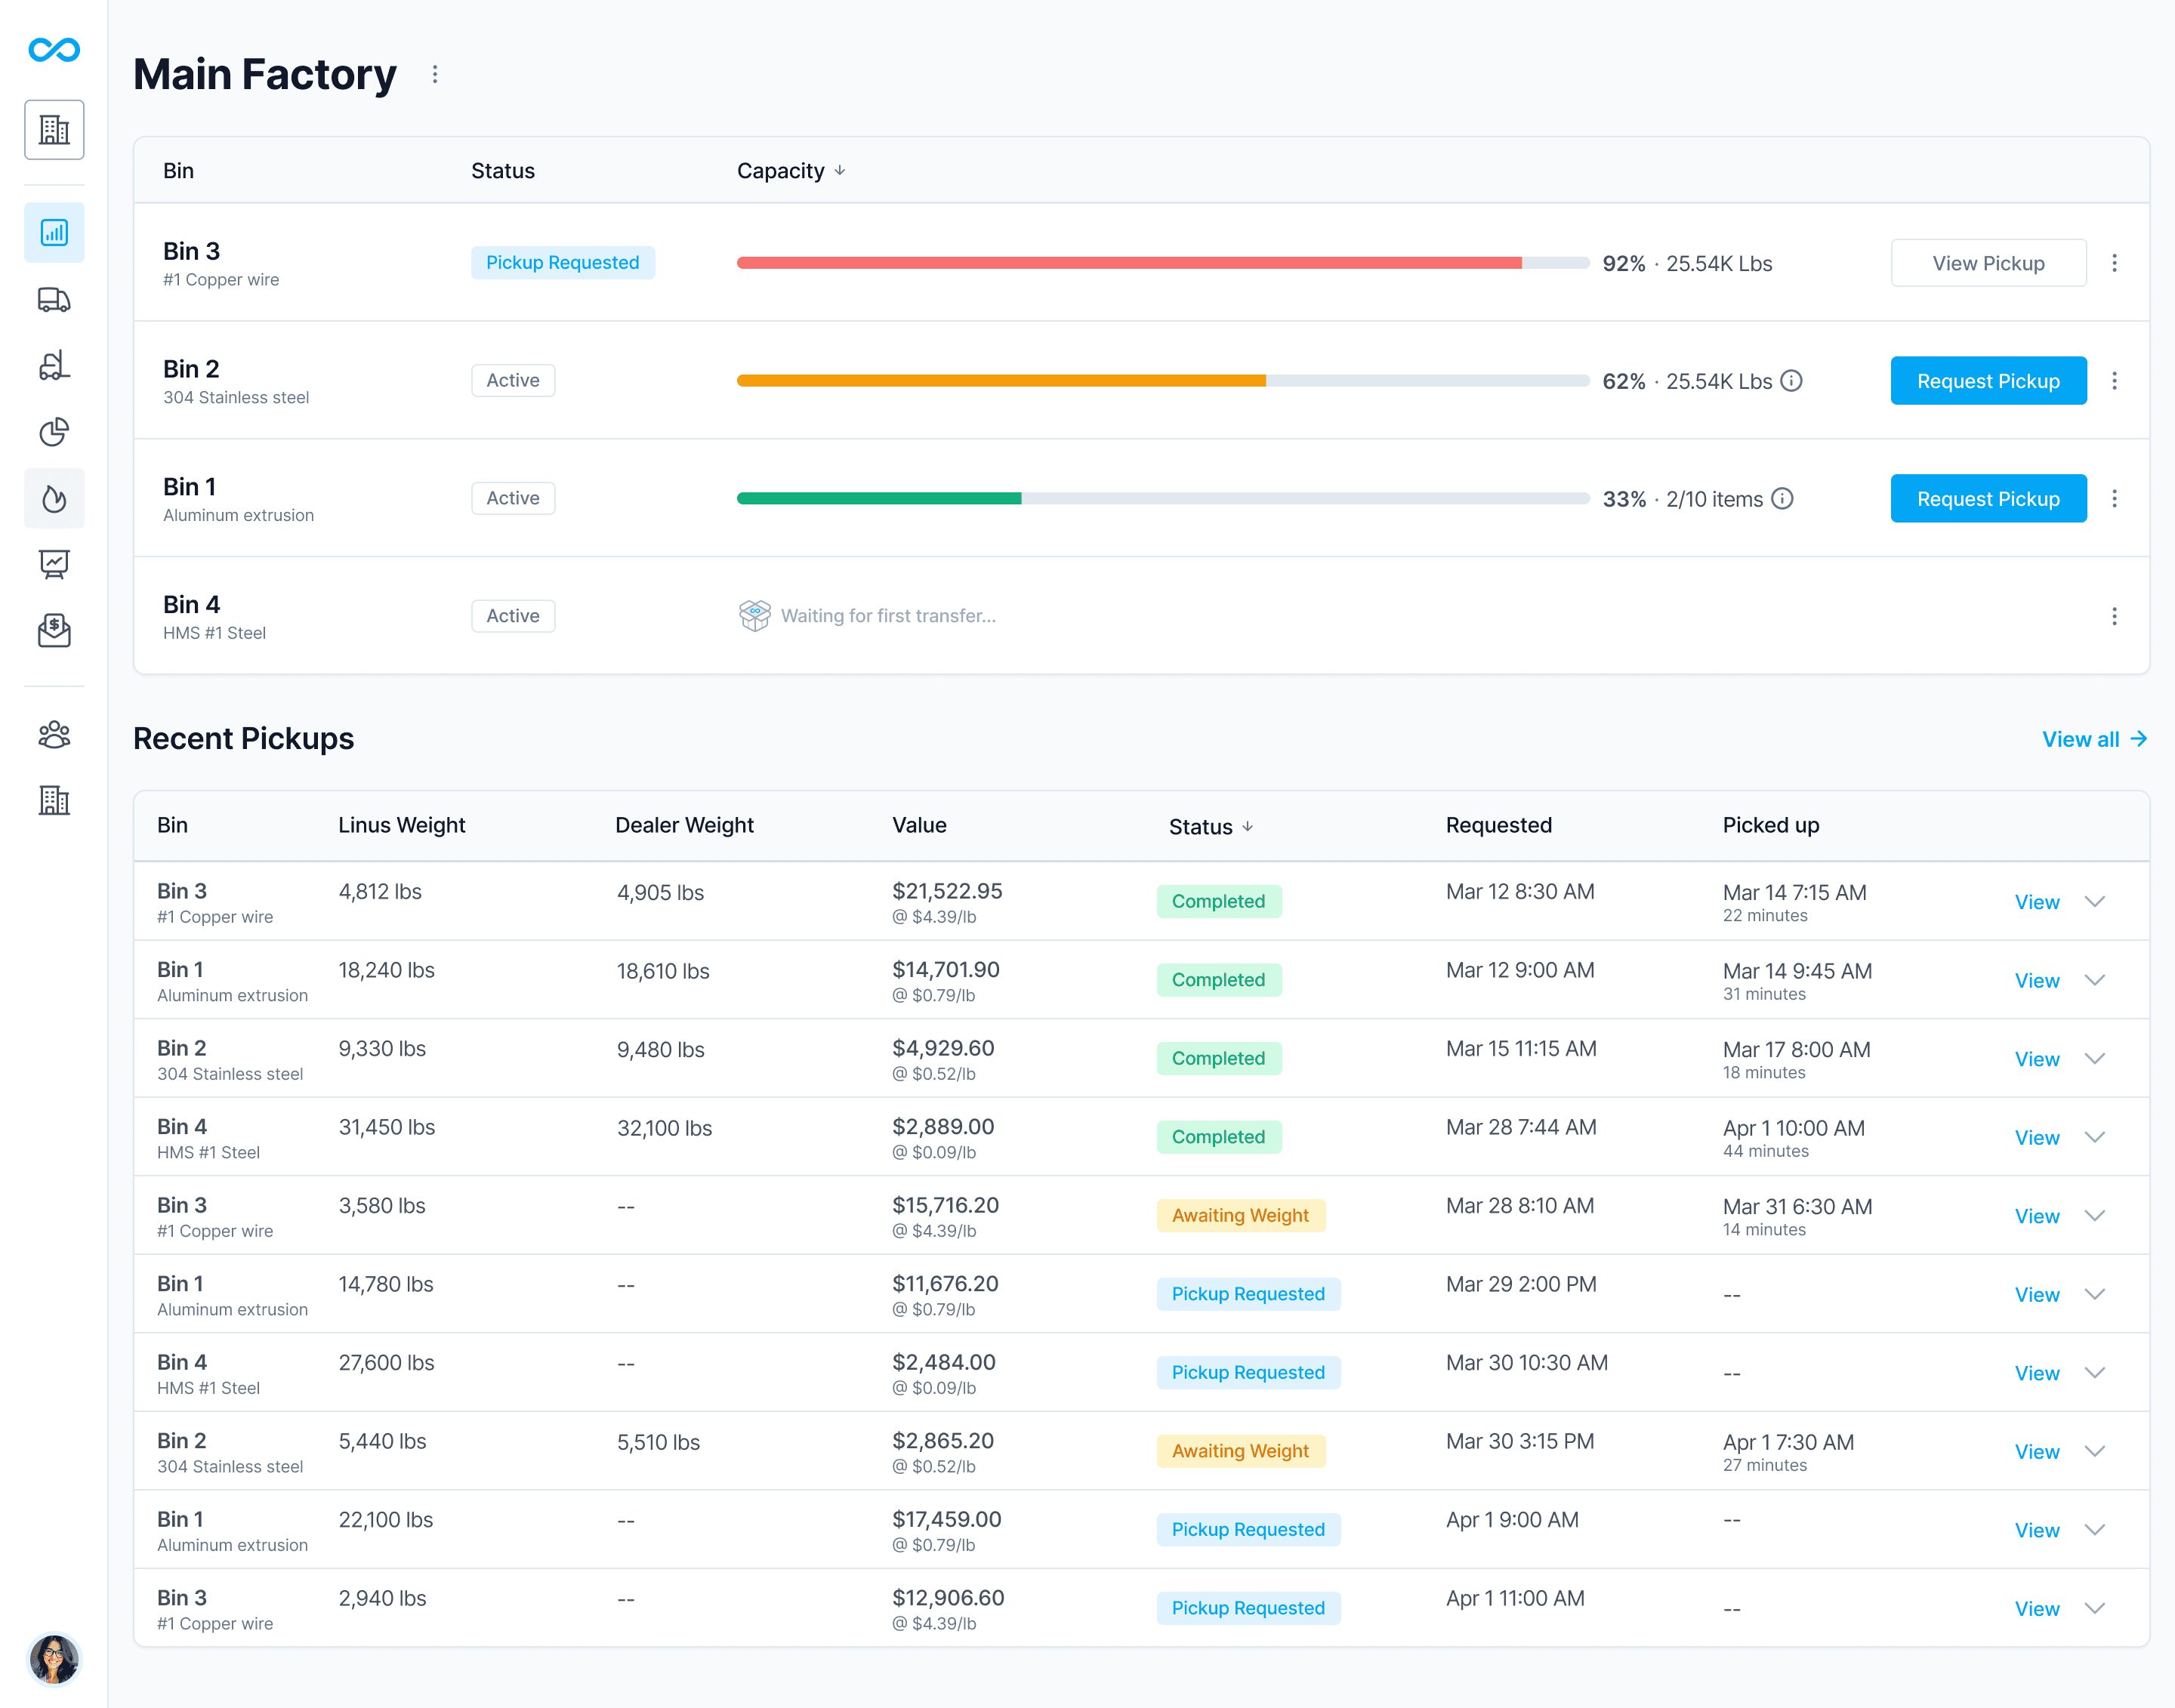This screenshot has height=1708, width=2175.
Task: Expand the Bin 4 Mar 30 pickup row
Action: [x=2095, y=1373]
